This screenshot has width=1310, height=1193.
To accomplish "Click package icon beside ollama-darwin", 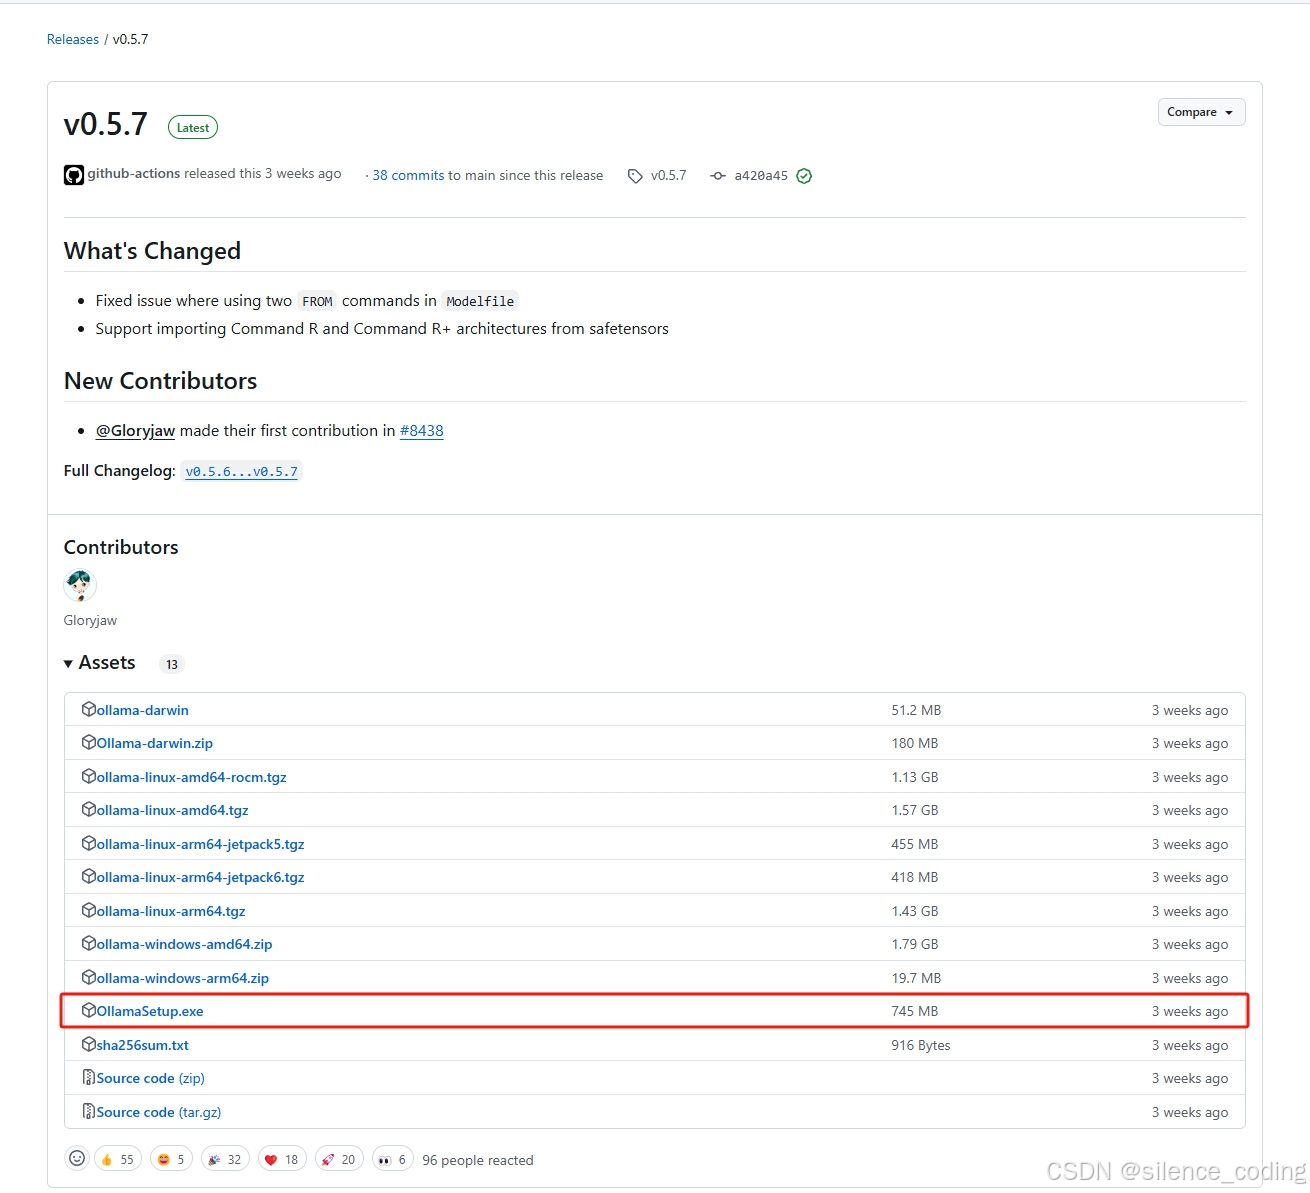I will (x=89, y=709).
